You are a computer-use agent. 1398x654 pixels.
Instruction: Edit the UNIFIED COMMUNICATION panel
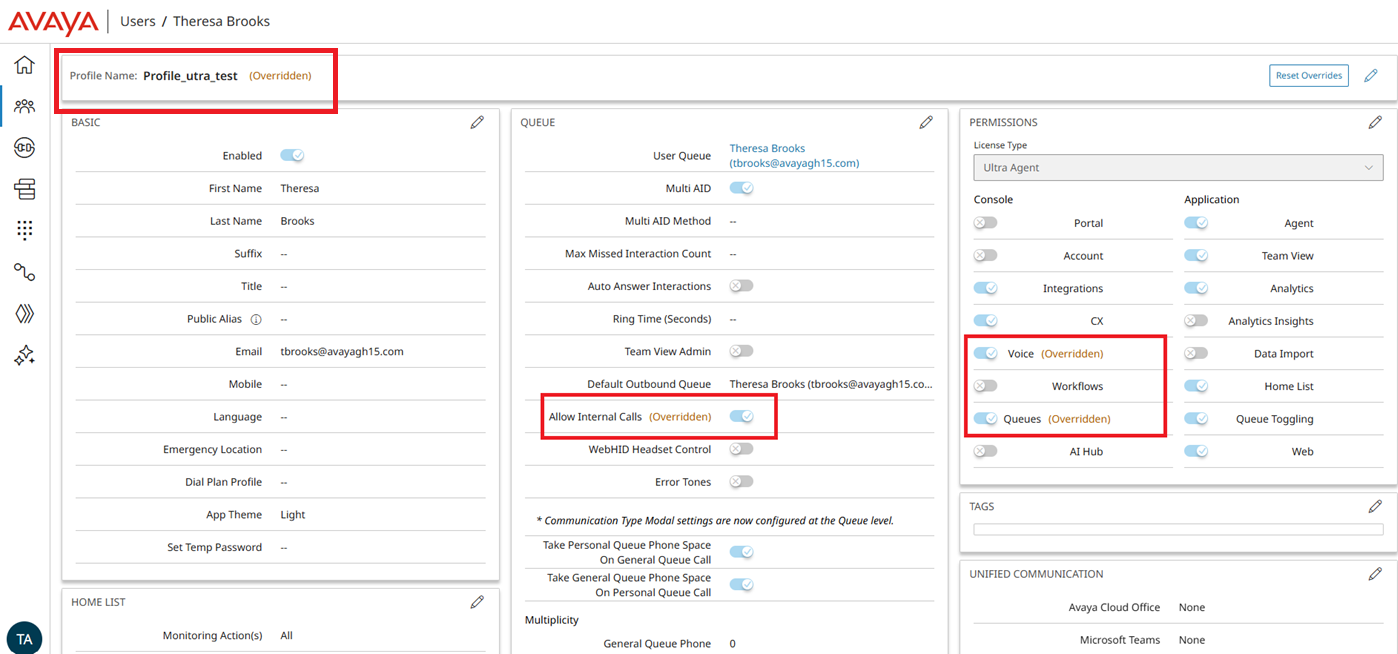1375,574
